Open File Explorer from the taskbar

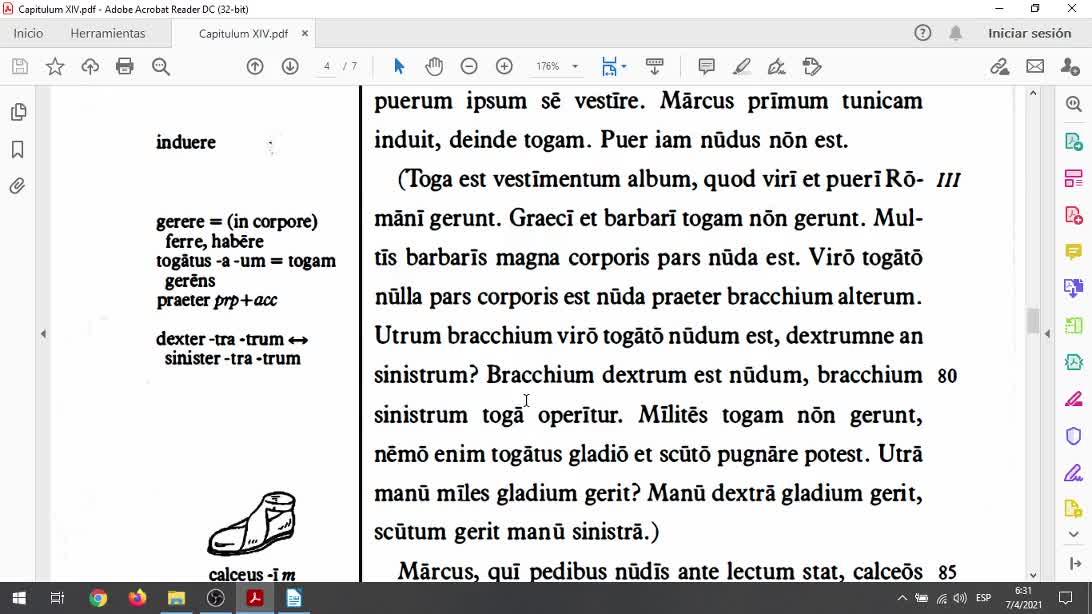click(176, 598)
